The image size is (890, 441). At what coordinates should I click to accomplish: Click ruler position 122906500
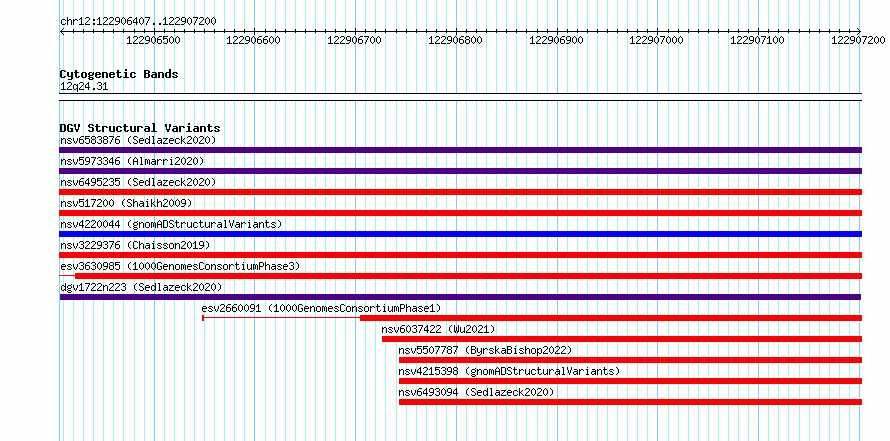153,40
